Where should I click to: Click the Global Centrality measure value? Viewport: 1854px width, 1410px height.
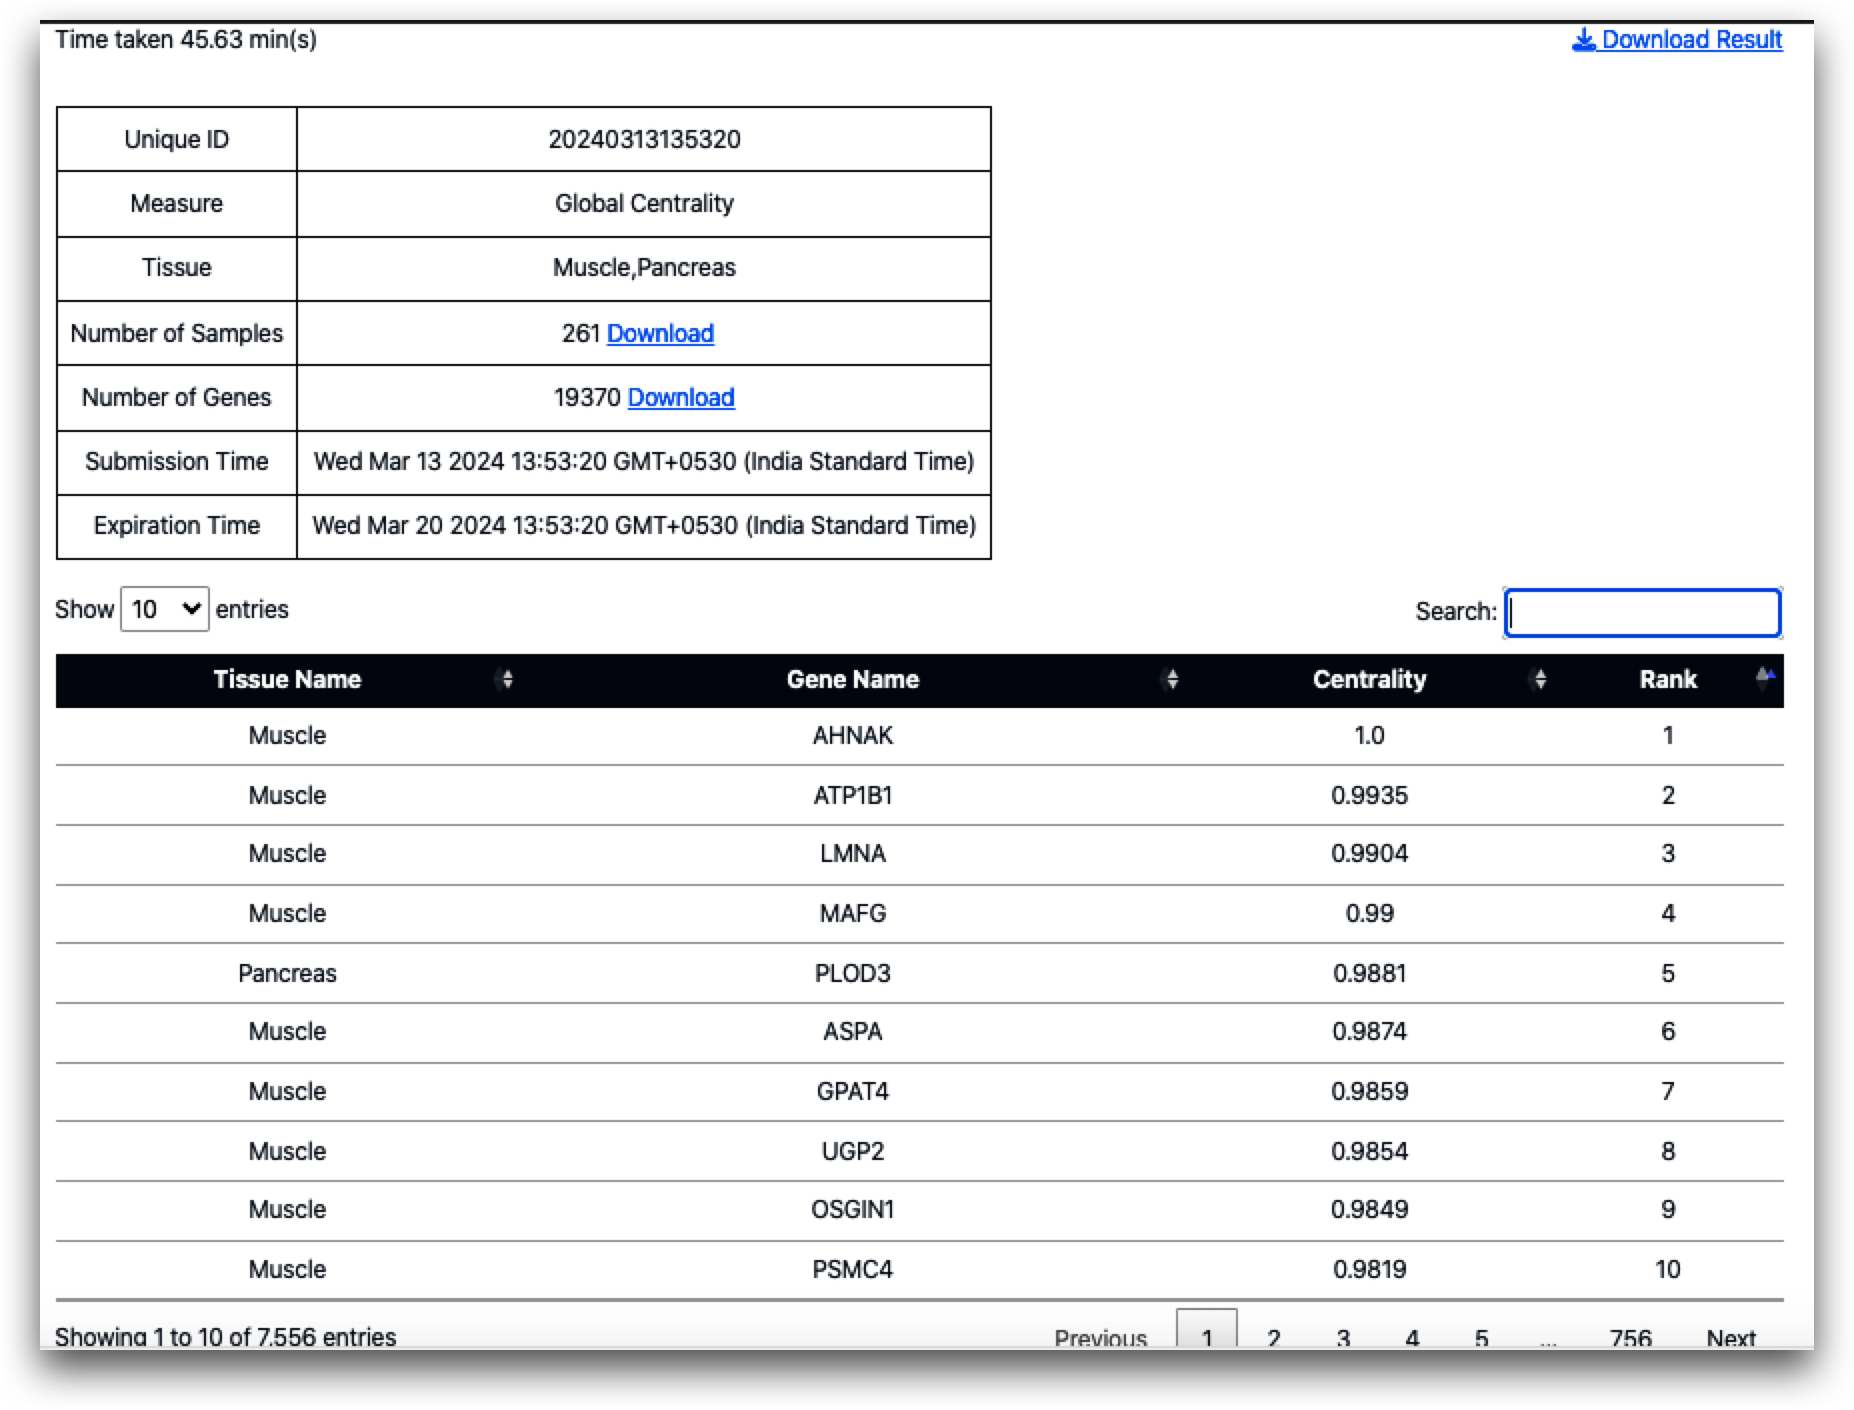(x=644, y=204)
